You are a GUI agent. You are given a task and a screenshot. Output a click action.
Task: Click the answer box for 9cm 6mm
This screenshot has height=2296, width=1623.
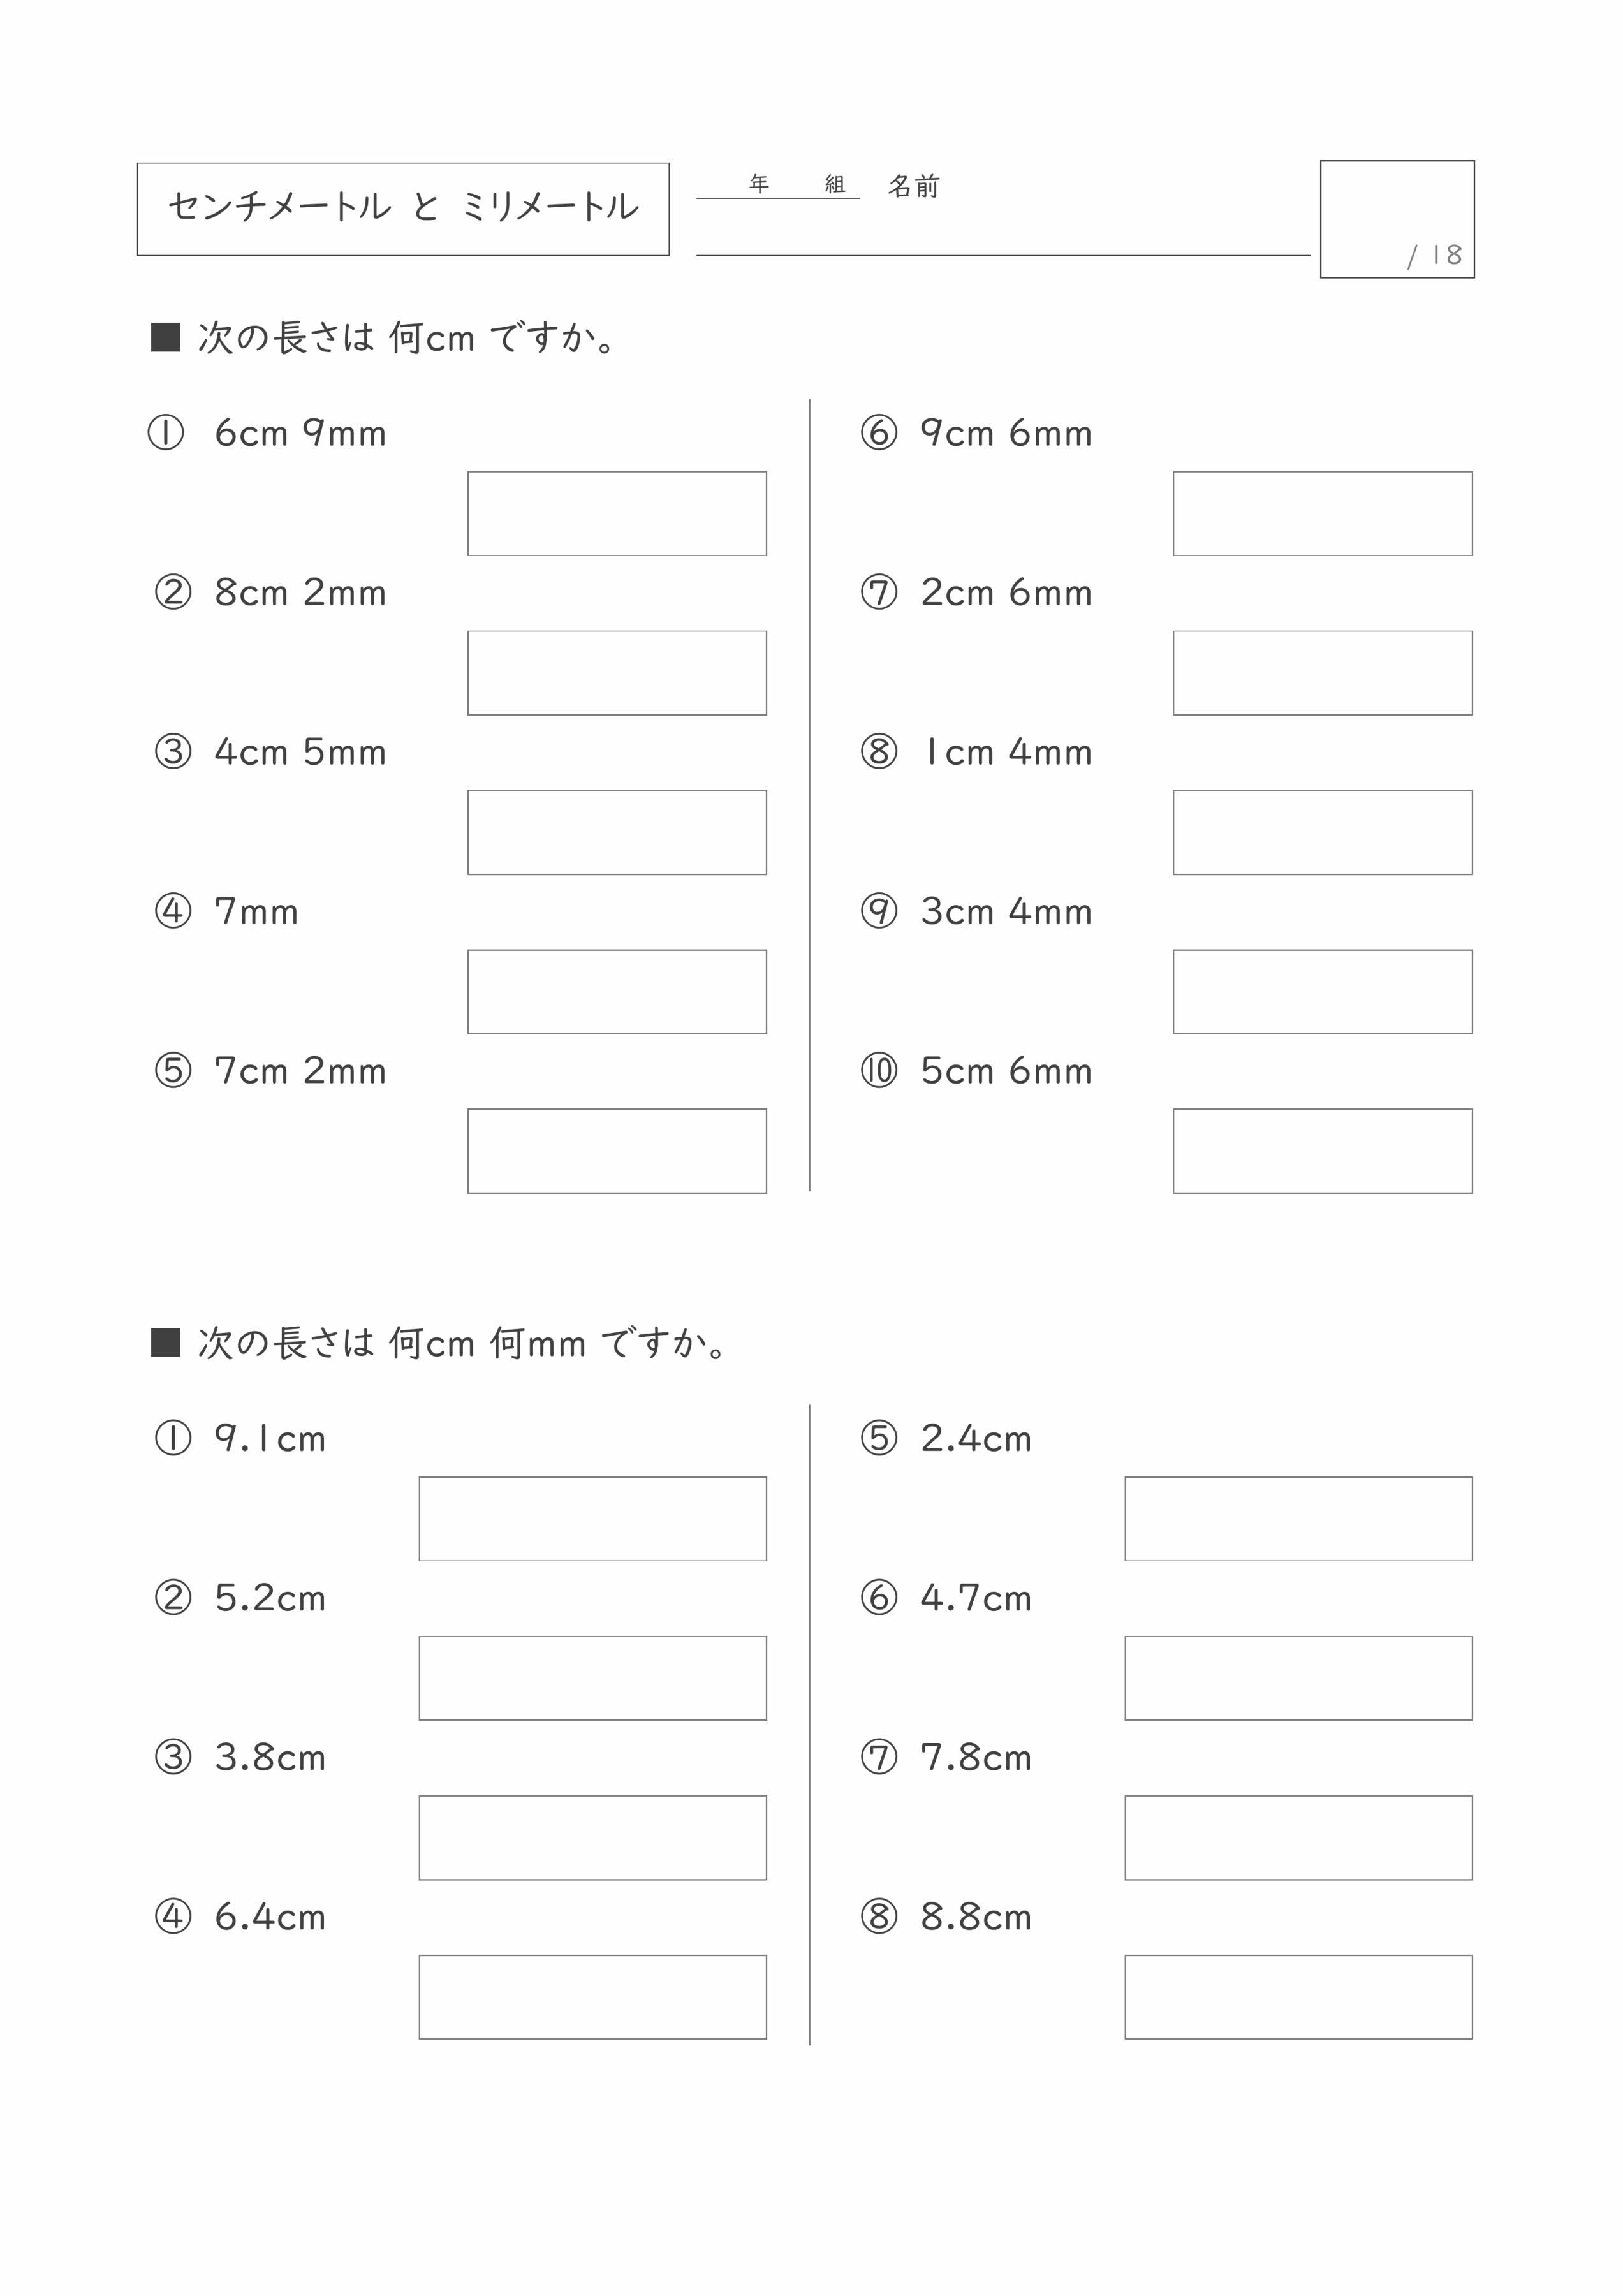point(1323,513)
